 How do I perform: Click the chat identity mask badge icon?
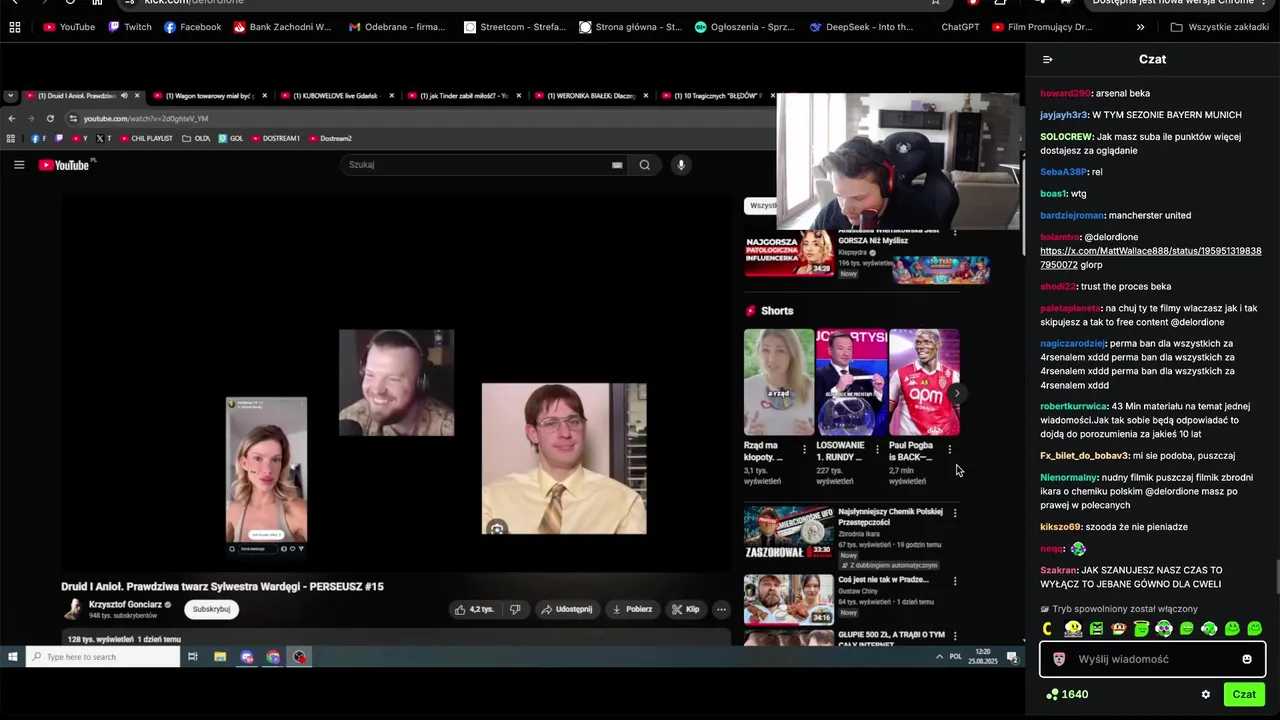click(1059, 659)
